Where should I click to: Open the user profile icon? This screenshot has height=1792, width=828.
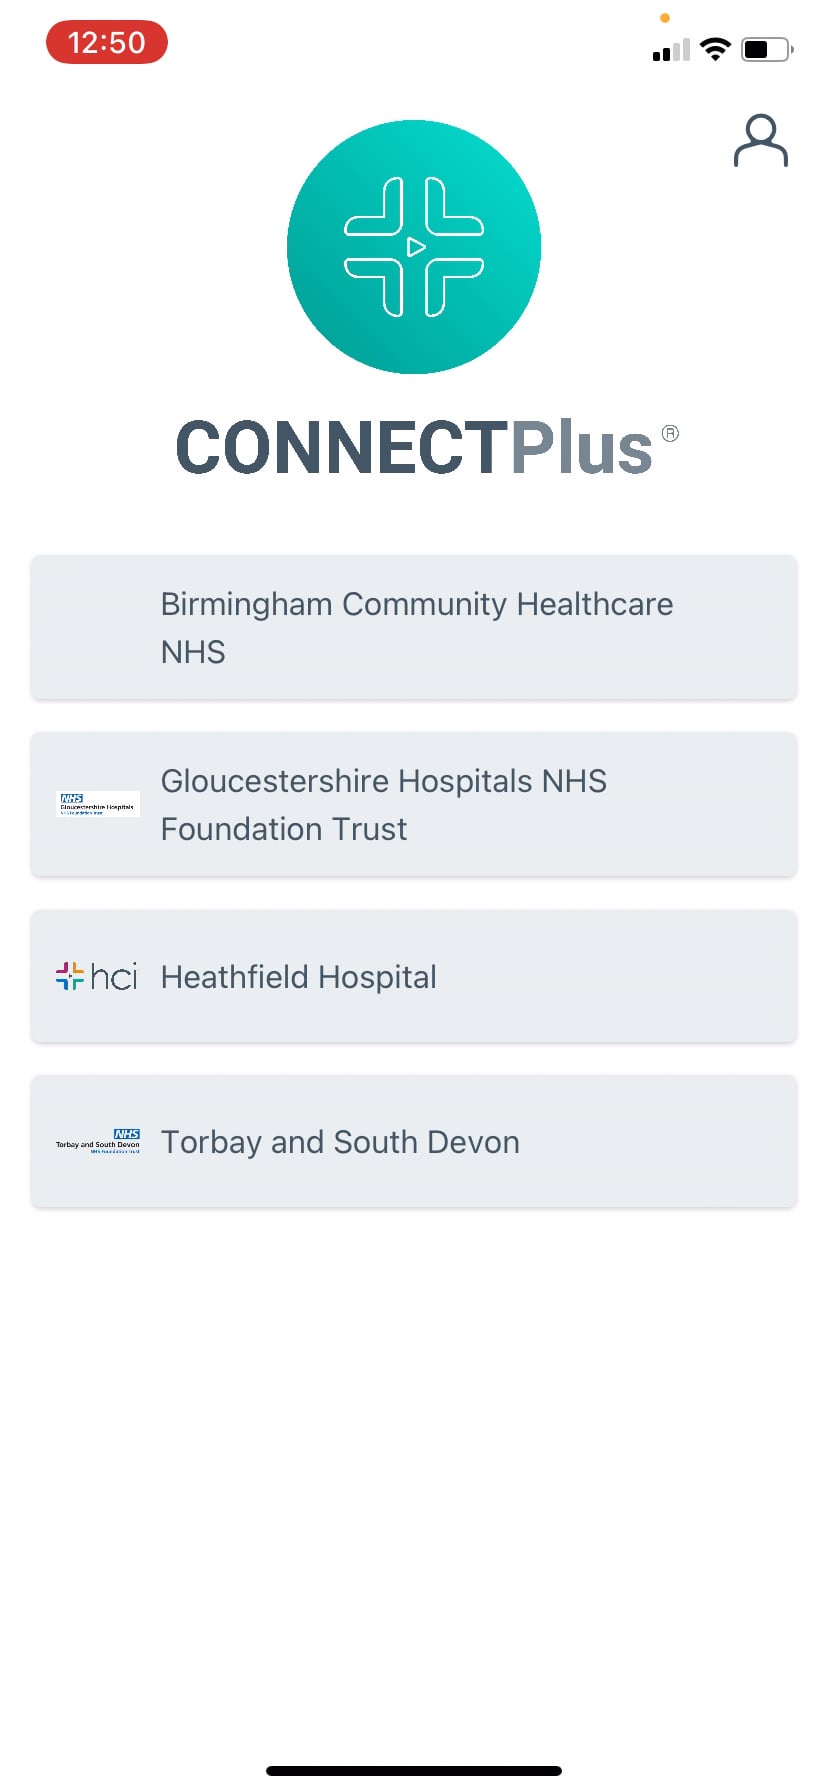pyautogui.click(x=760, y=141)
